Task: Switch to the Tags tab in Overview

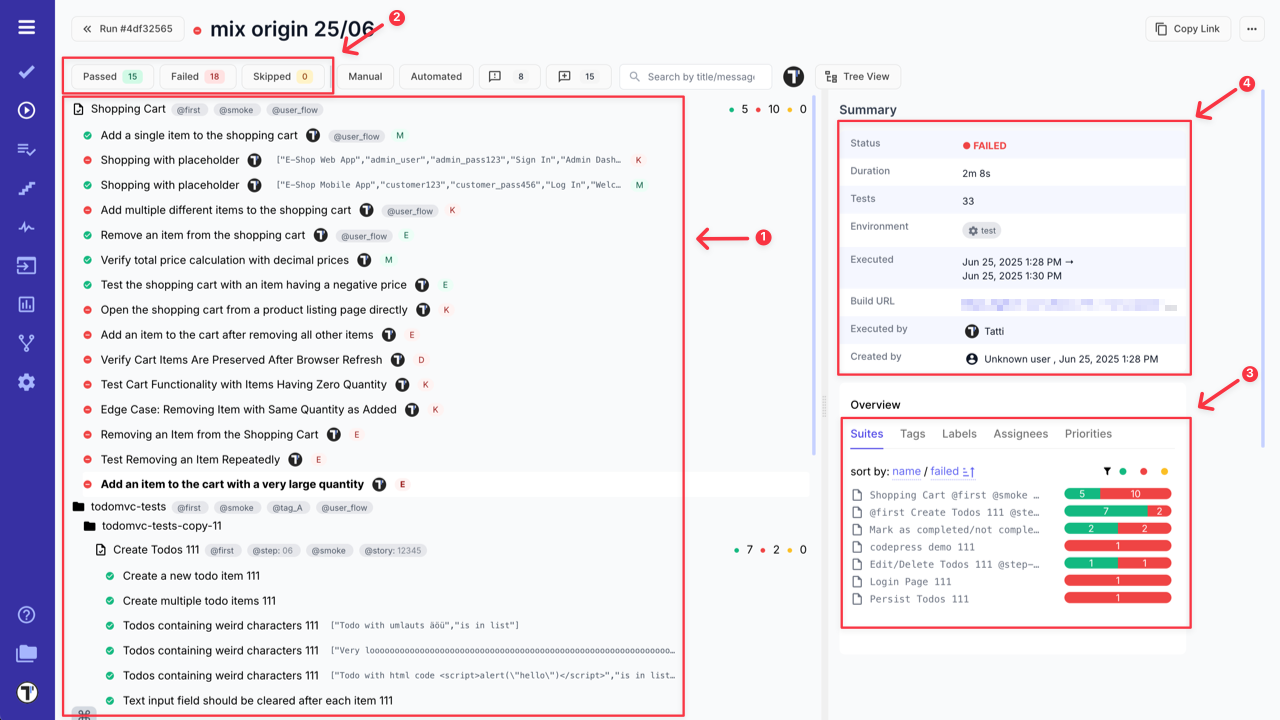Action: point(912,433)
